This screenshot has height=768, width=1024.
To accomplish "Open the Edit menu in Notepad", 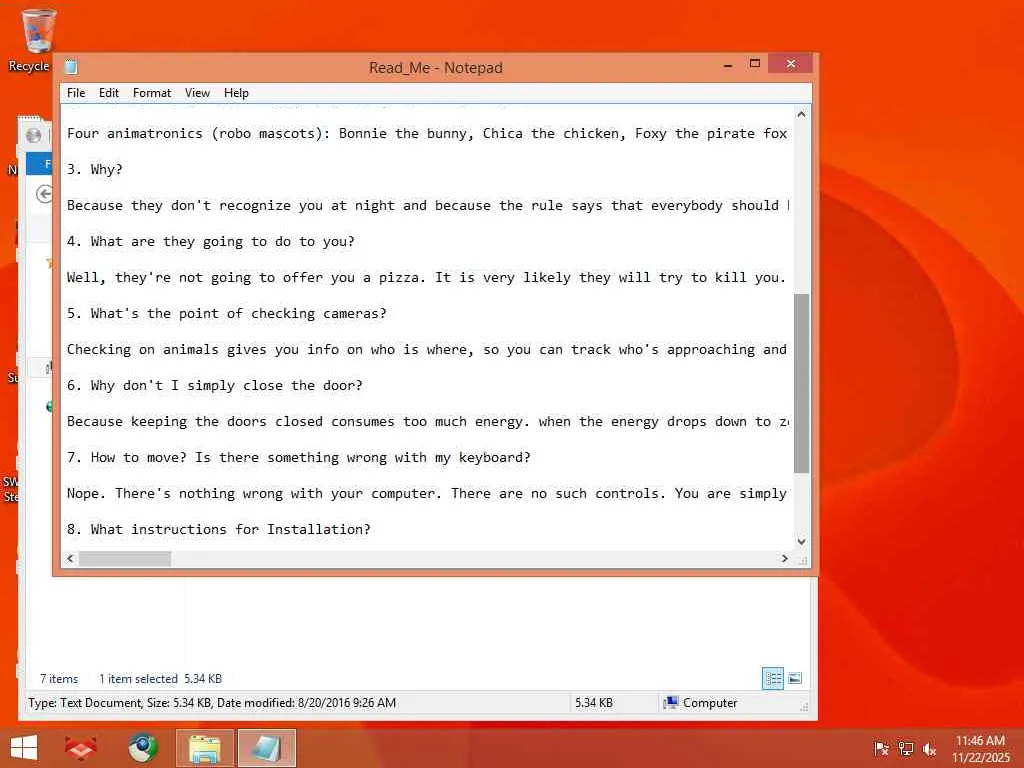I will pos(108,93).
